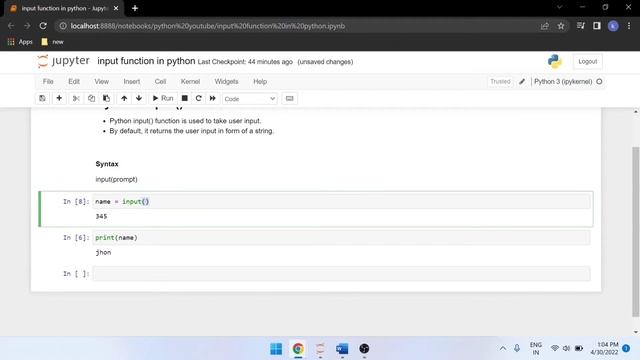
Task: Click the share page icon in address bar
Action: pyautogui.click(x=544, y=26)
